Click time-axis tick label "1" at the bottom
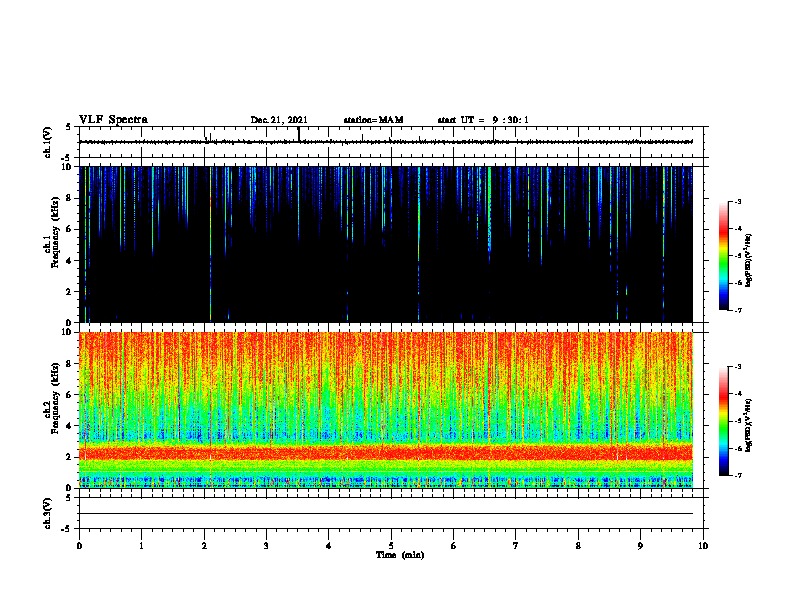 141,546
